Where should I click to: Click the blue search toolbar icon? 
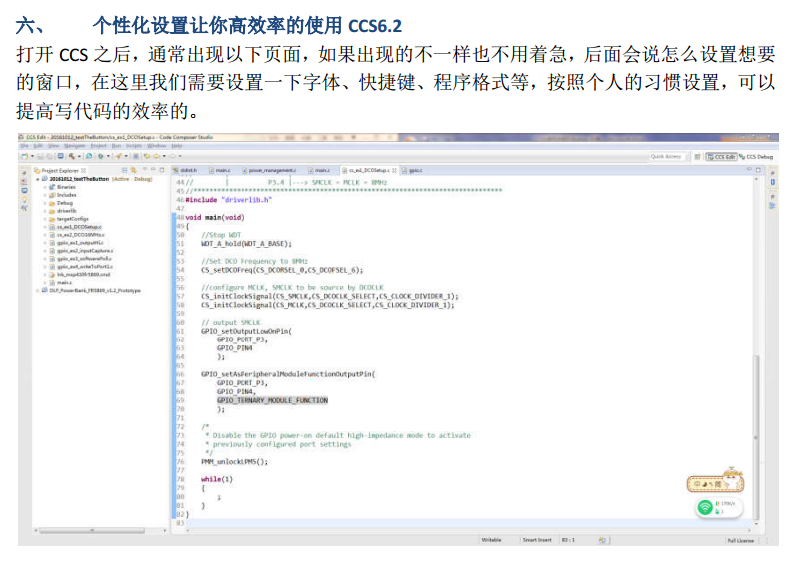click(89, 156)
